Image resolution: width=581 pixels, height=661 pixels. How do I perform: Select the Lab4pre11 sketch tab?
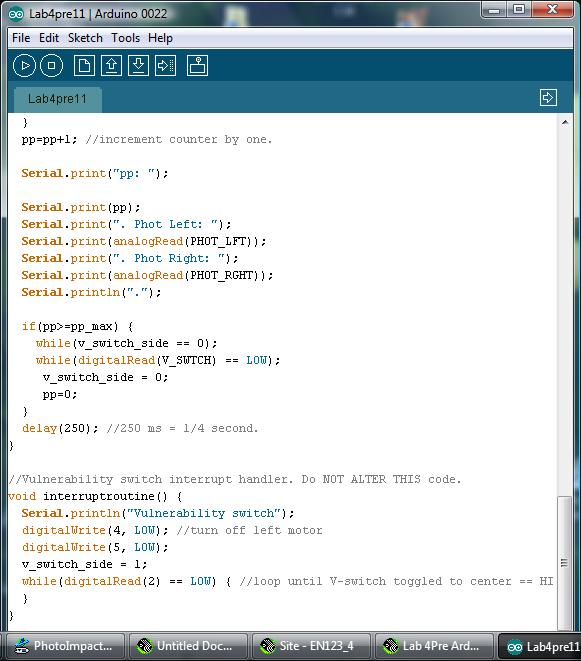coord(58,99)
